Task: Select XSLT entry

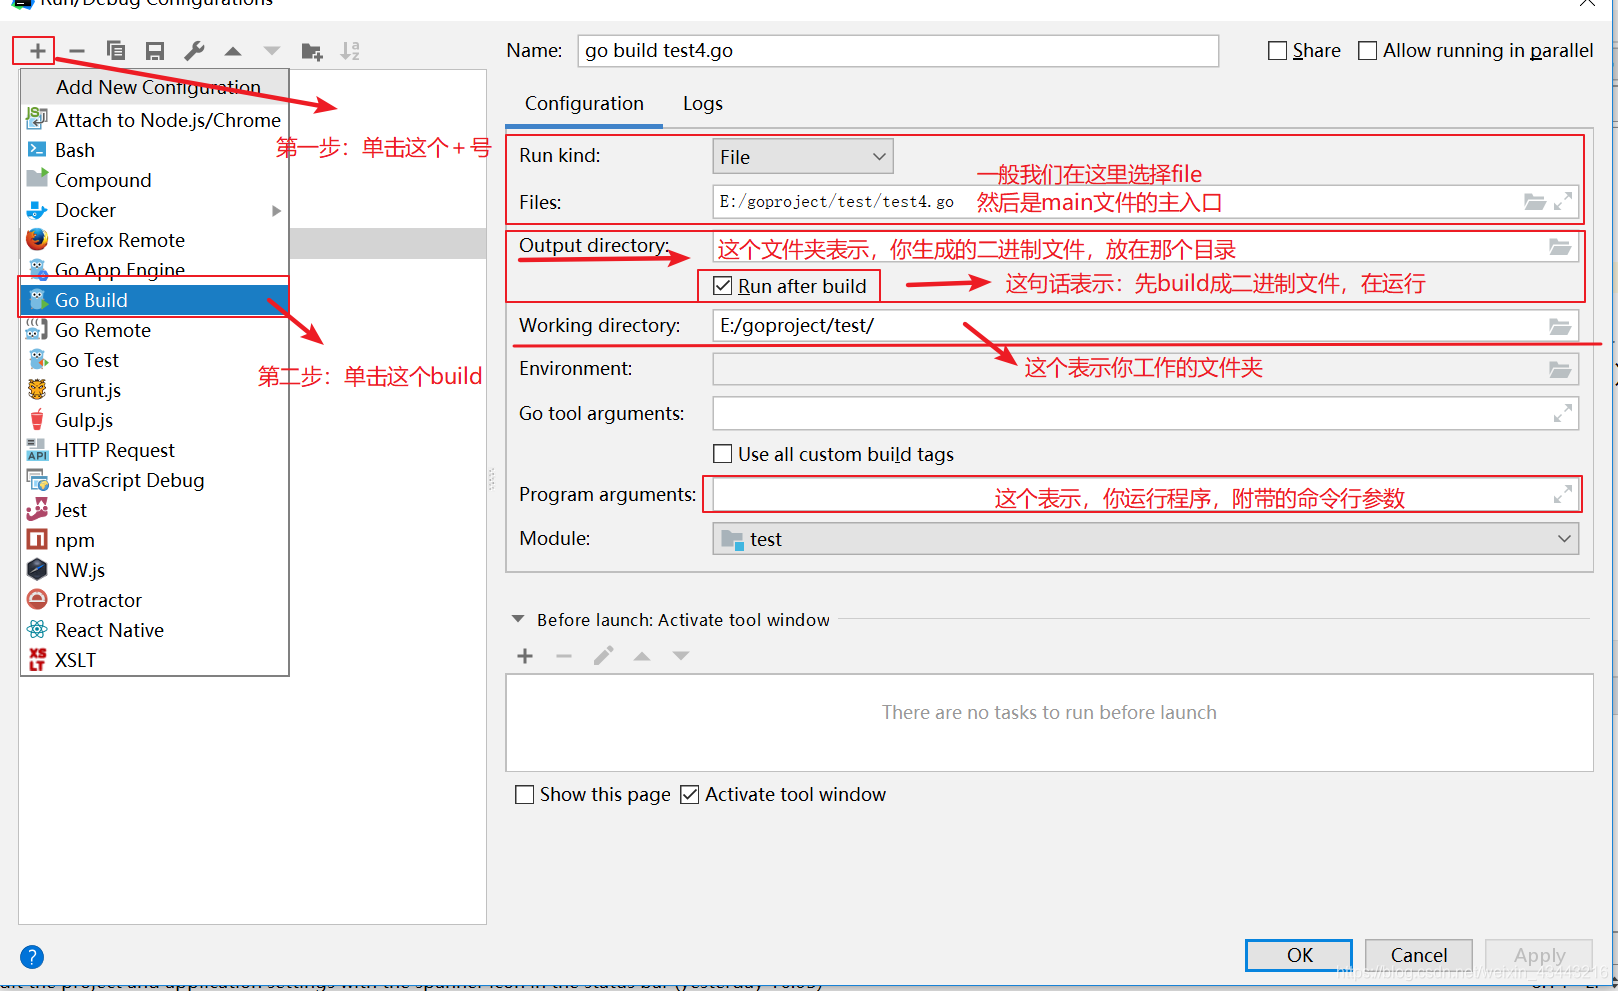Action: (154, 660)
